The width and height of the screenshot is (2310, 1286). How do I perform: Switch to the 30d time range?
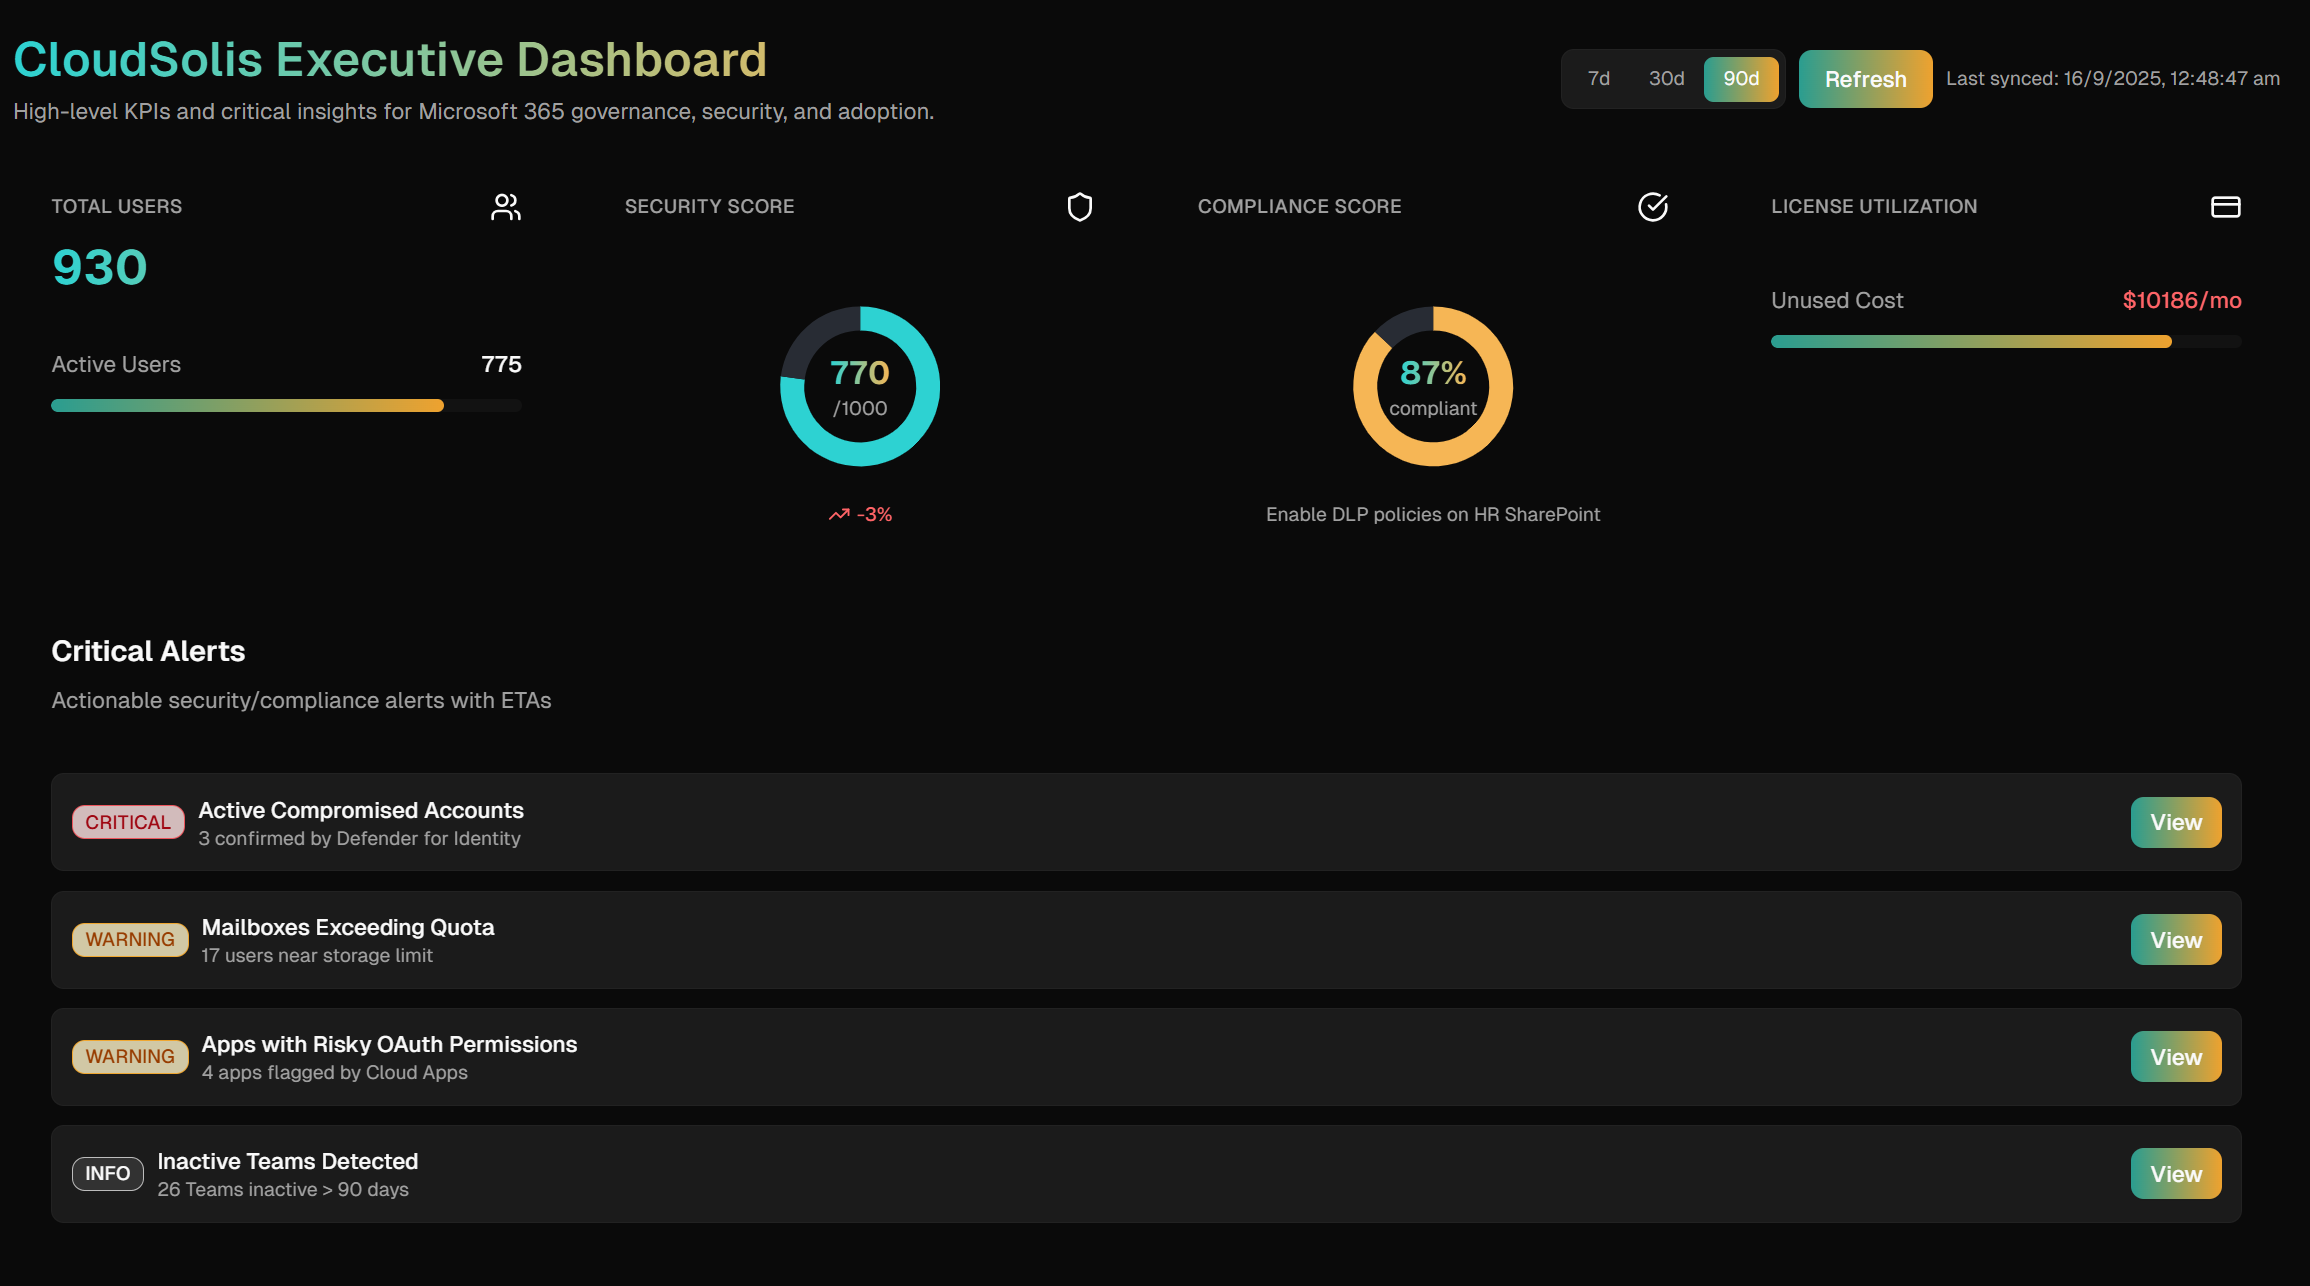click(x=1666, y=78)
